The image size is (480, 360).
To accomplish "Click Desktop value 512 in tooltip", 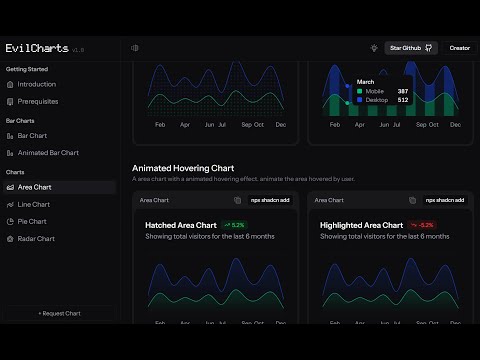I will (x=403, y=100).
